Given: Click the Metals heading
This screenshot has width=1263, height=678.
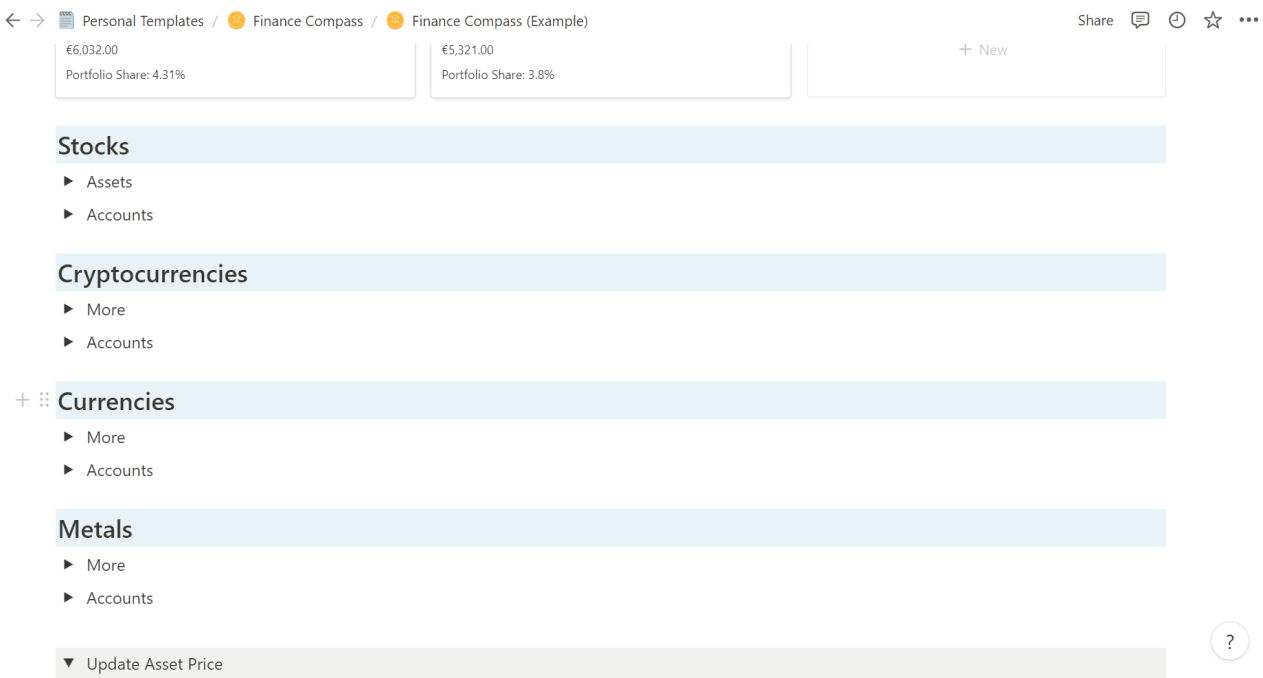Looking at the screenshot, I should [95, 529].
